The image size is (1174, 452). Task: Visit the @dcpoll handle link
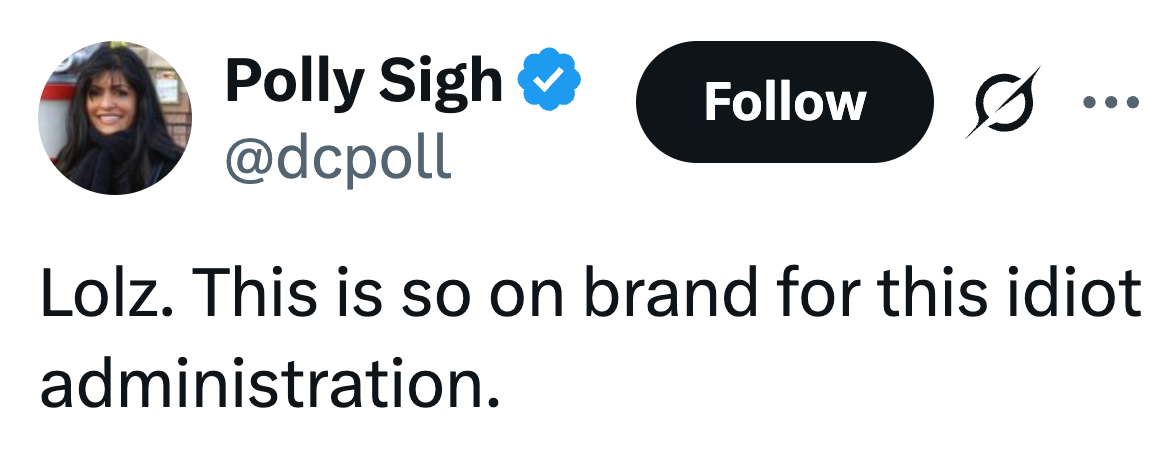coord(337,157)
